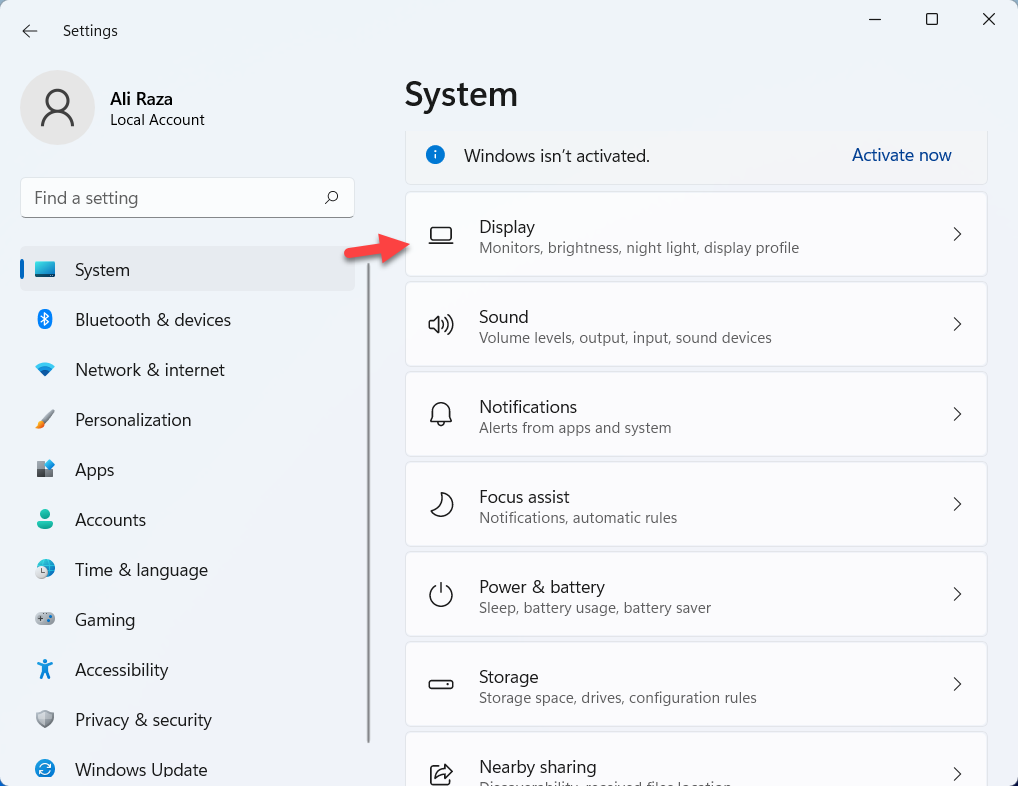Open the Apps section in sidebar
Screen dimensions: 1018x786
click(95, 470)
